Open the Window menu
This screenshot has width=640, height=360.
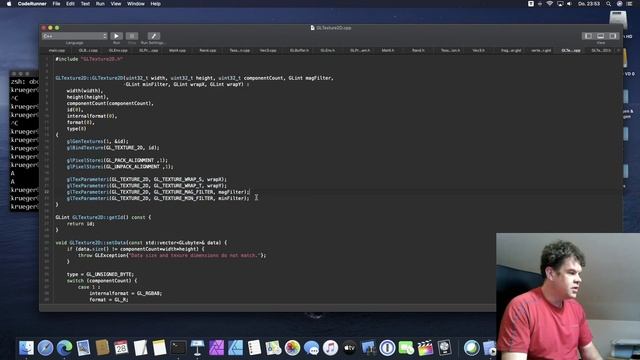pos(136,4)
